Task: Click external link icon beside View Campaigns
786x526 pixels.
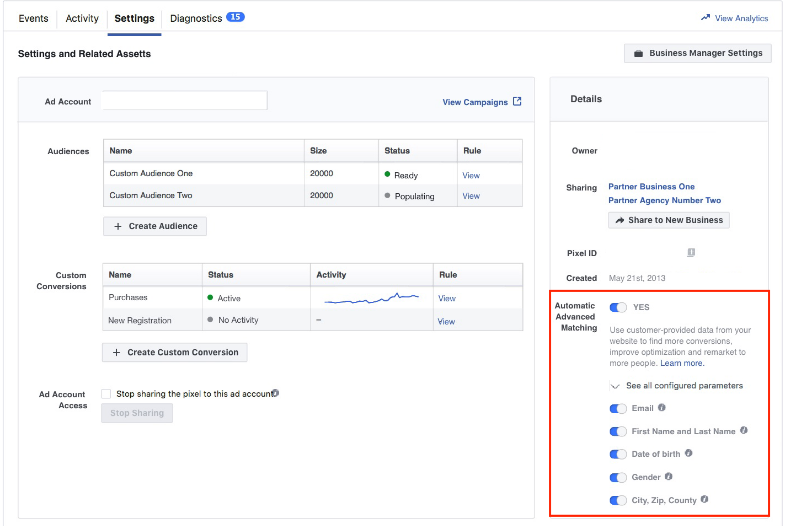Action: [x=517, y=101]
